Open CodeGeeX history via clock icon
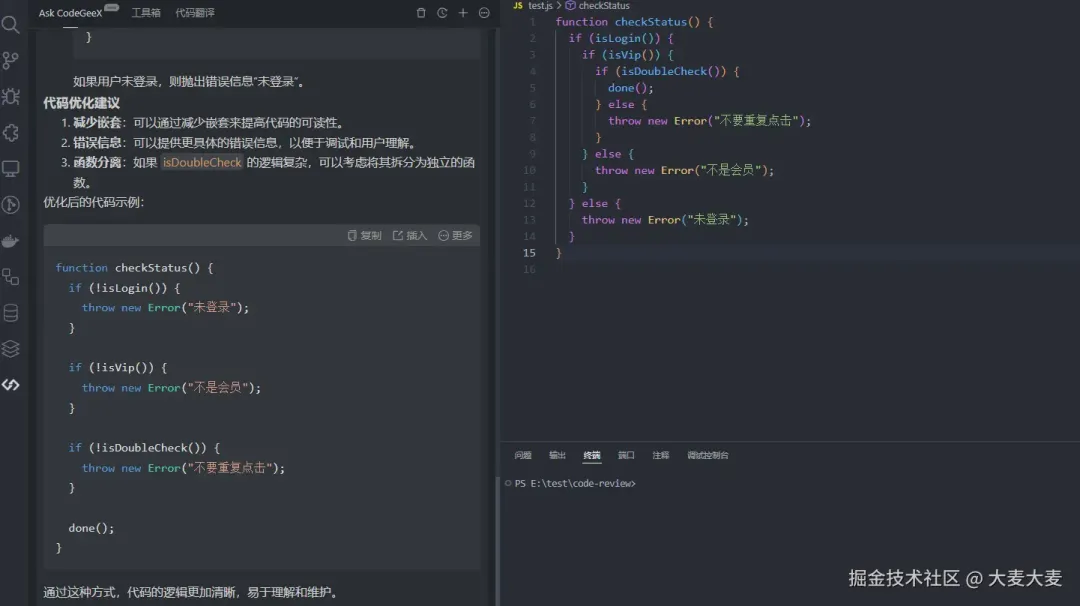The height and width of the screenshot is (606, 1080). 441,12
